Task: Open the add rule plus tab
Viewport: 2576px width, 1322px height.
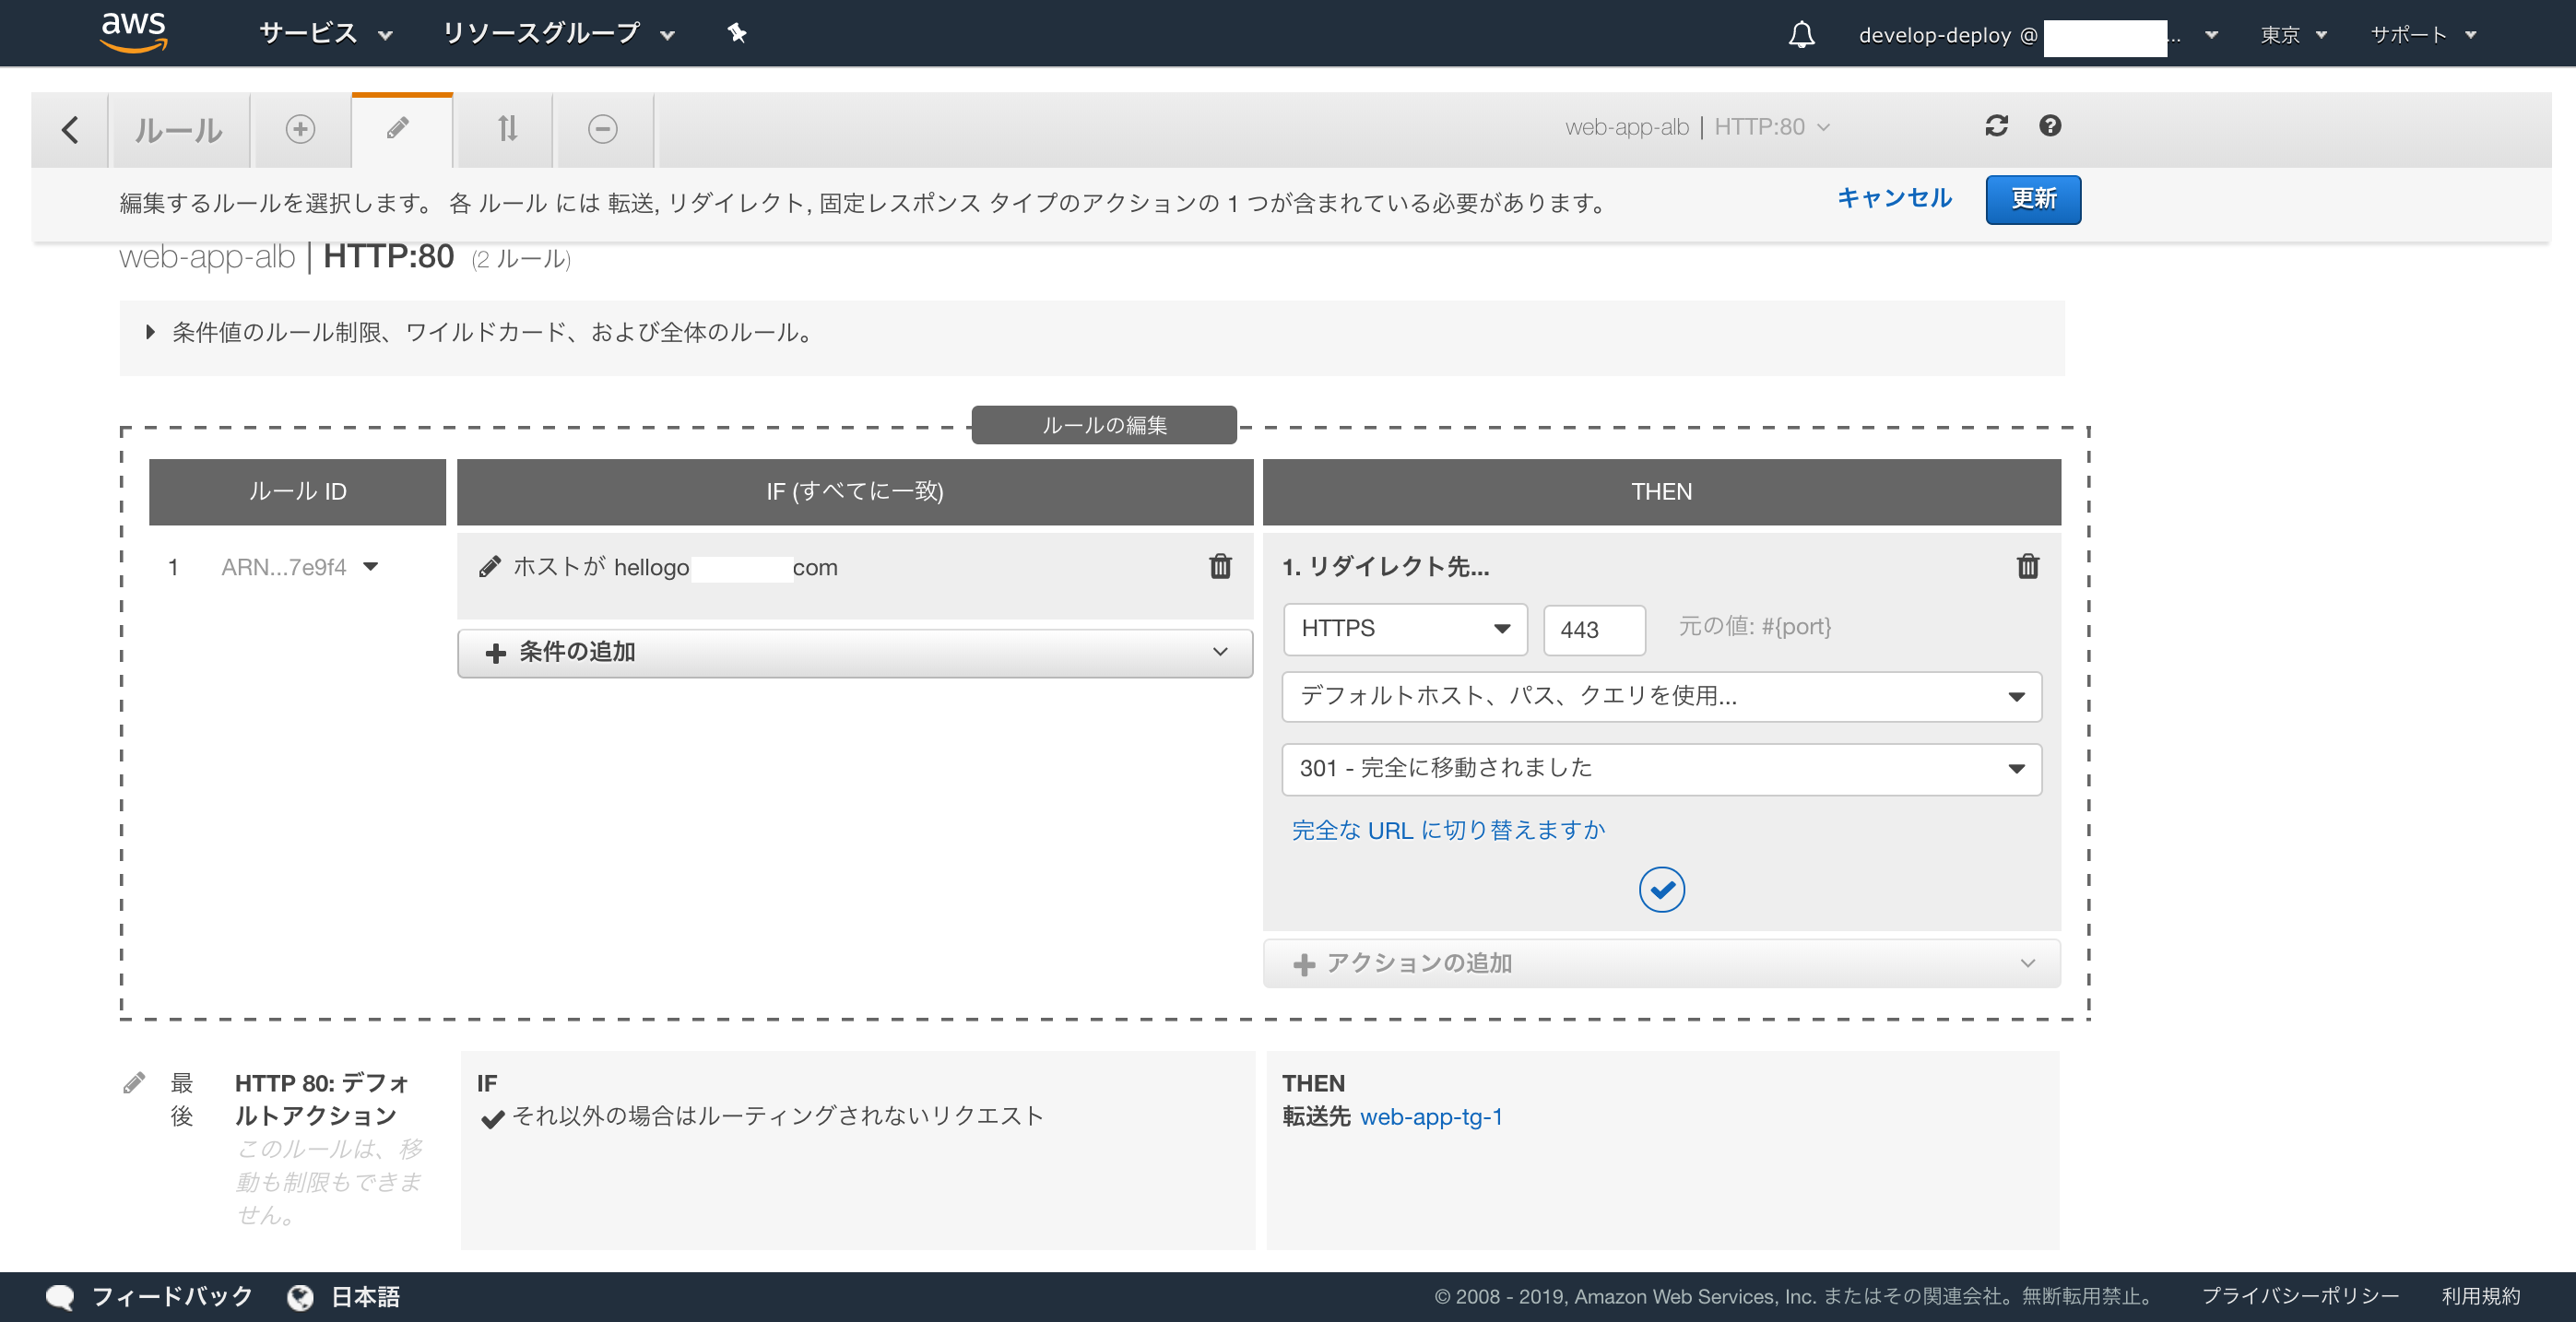Action: point(300,129)
